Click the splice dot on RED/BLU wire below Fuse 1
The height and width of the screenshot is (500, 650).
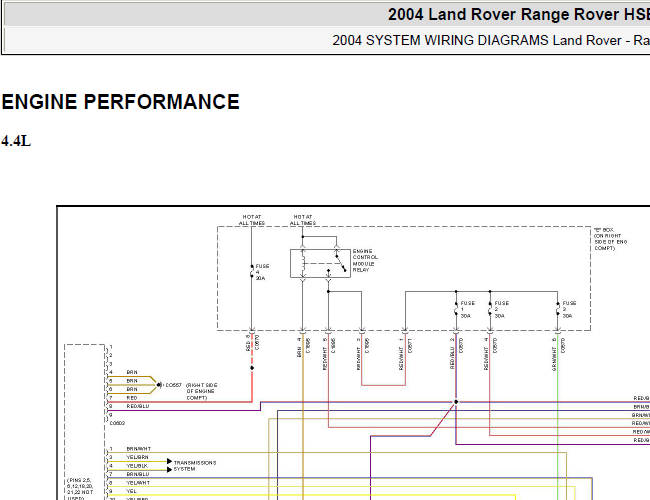(x=456, y=402)
